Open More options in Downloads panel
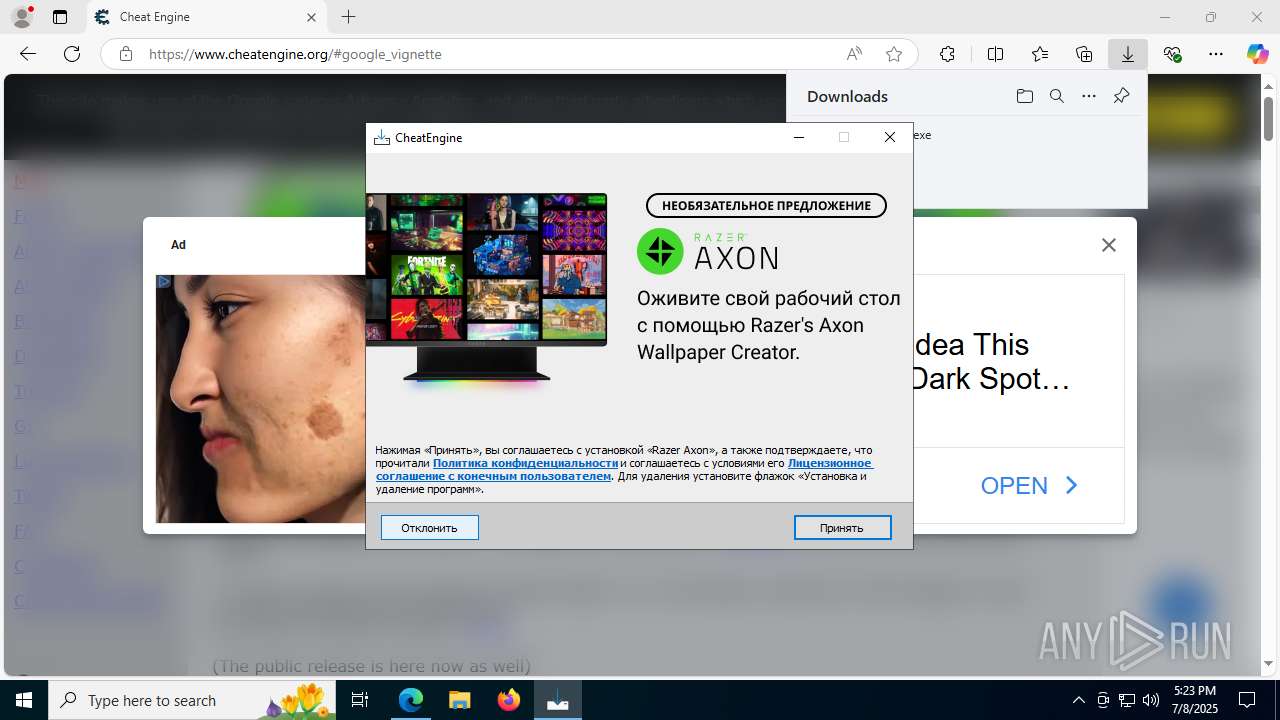1280x720 pixels. [1089, 96]
